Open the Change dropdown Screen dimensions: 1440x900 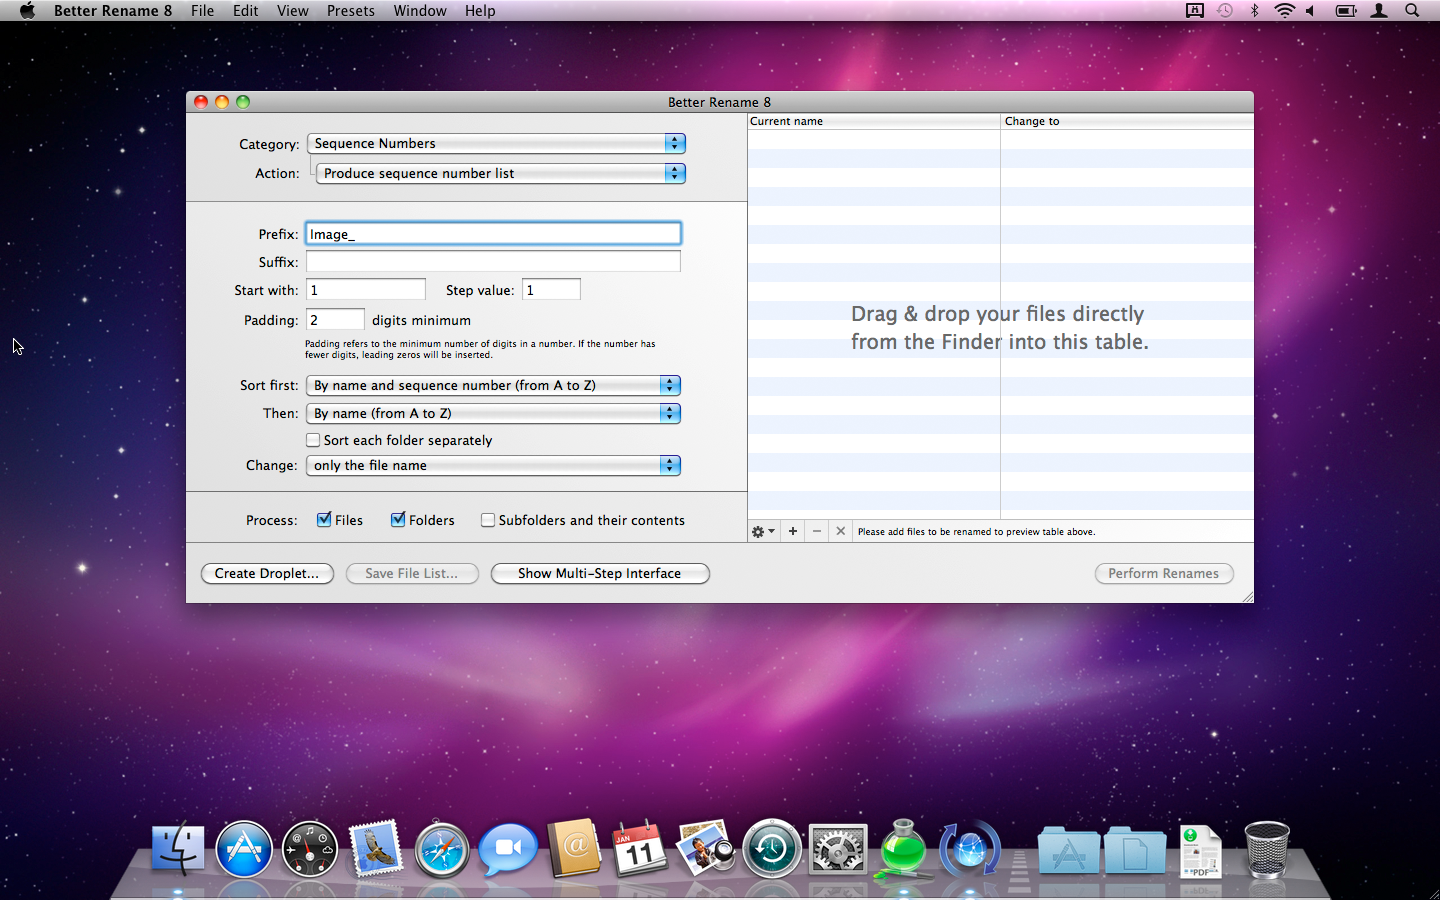tap(494, 466)
